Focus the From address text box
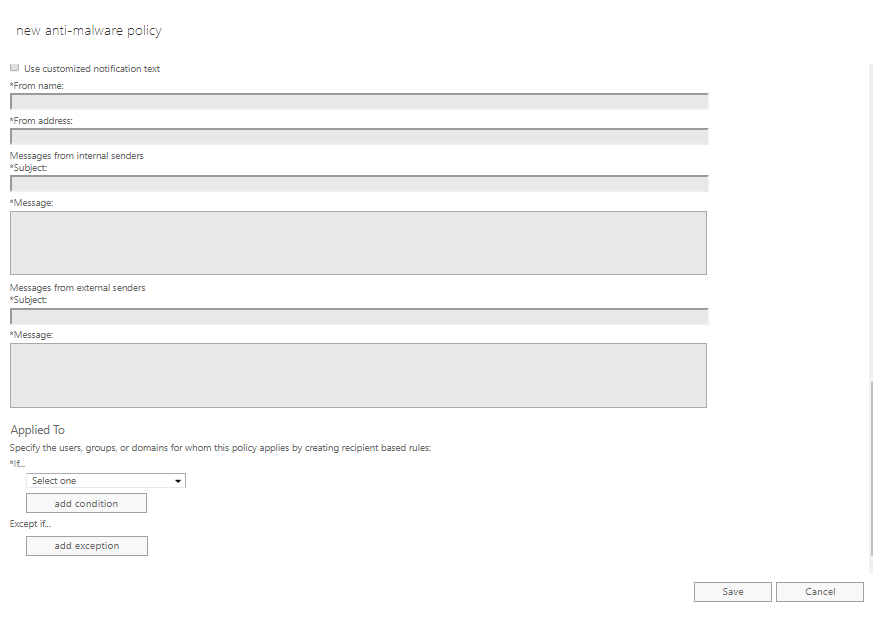The image size is (873, 628). pyautogui.click(x=359, y=137)
